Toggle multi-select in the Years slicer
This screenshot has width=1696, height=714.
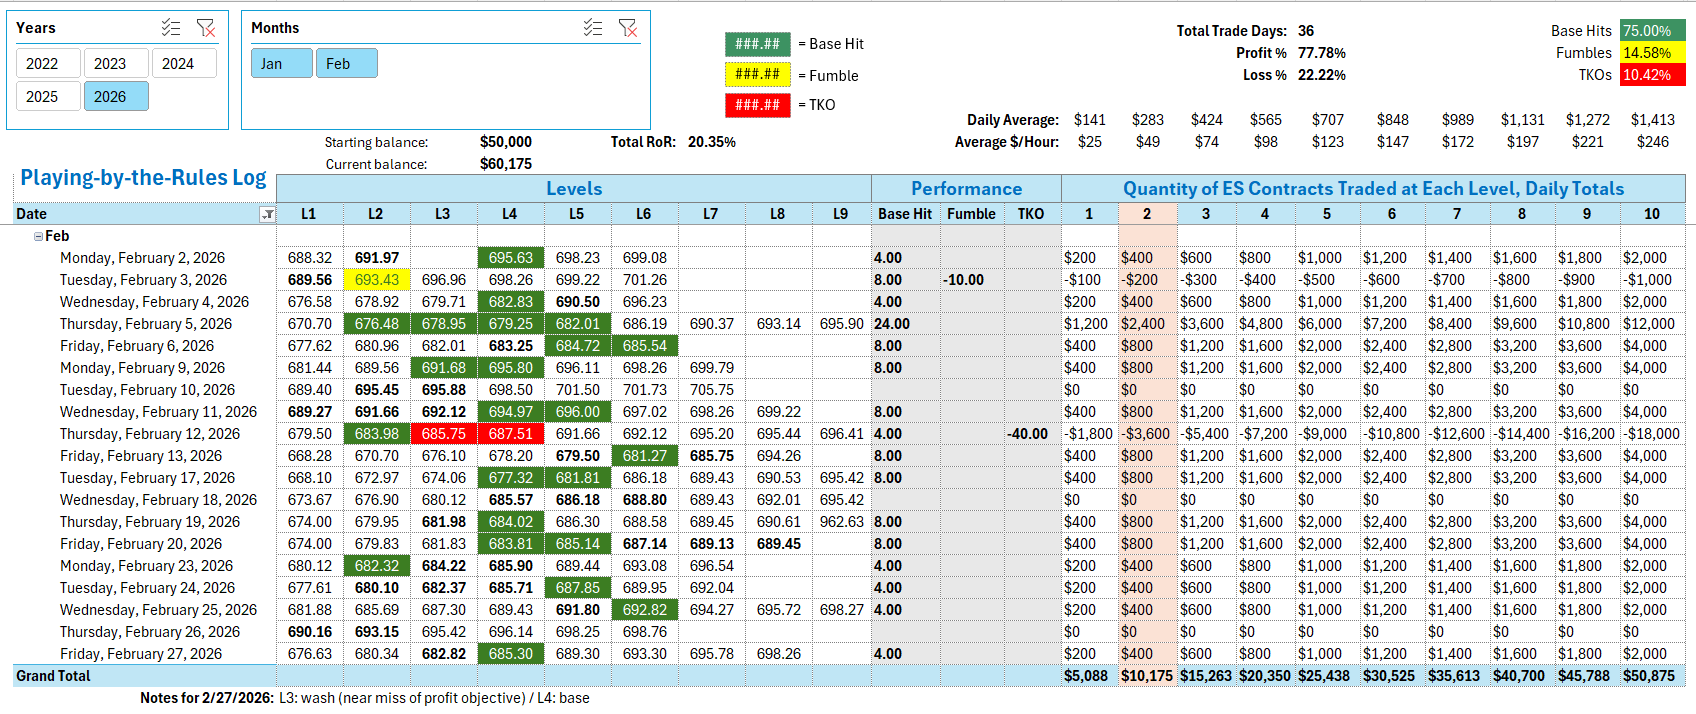pyautogui.click(x=171, y=28)
